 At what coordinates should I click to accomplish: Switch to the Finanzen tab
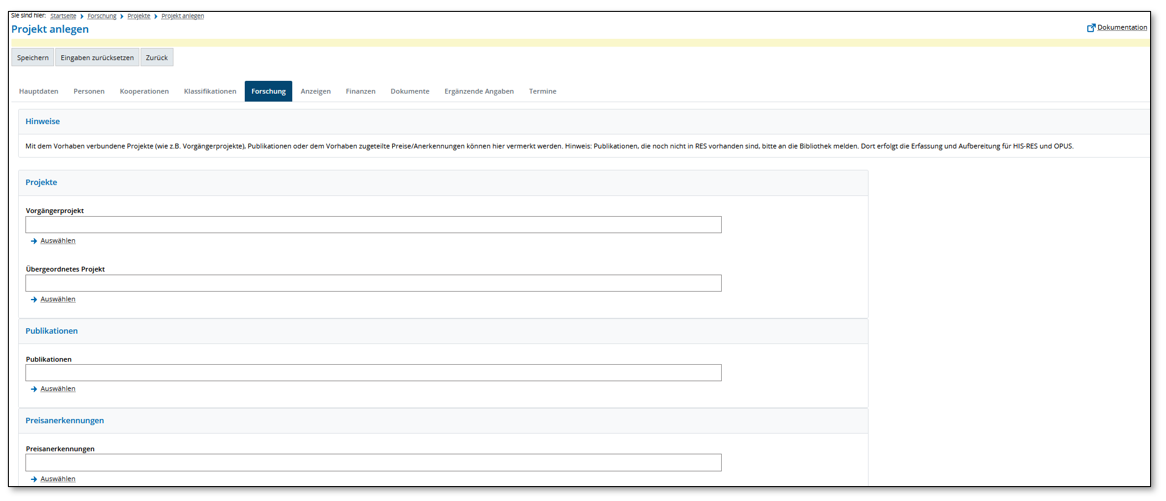360,92
